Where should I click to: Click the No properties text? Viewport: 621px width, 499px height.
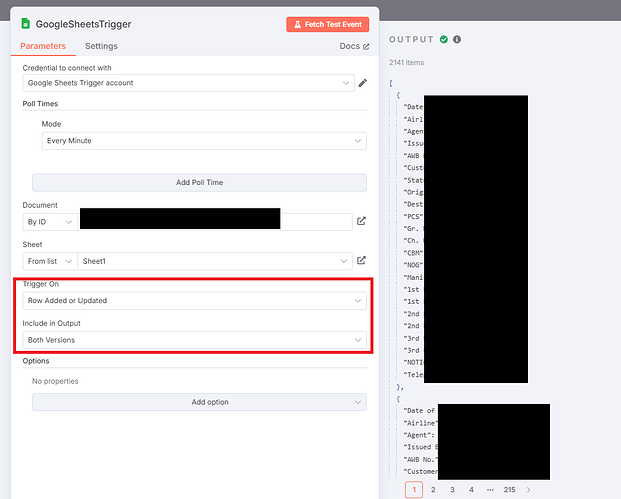click(55, 381)
